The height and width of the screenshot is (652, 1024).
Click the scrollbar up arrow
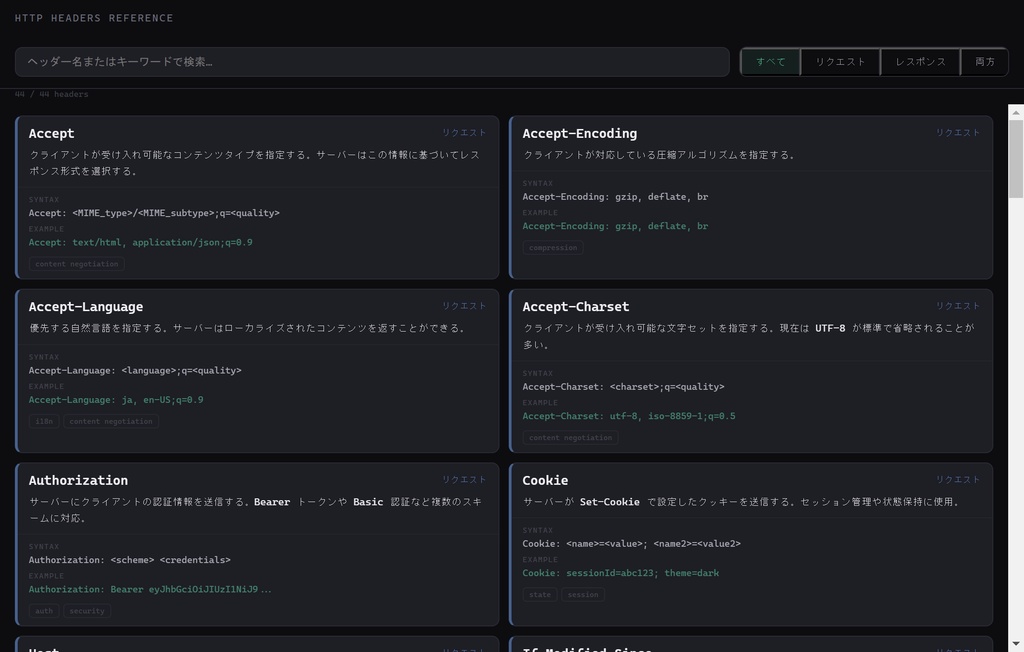[x=1016, y=112]
